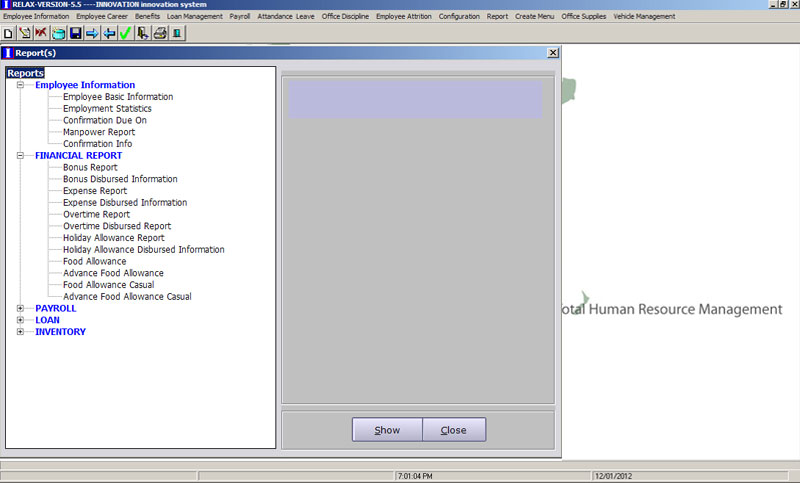This screenshot has height=483, width=800.
Task: Select Advance Food Allowance Casual report
Action: coord(127,296)
